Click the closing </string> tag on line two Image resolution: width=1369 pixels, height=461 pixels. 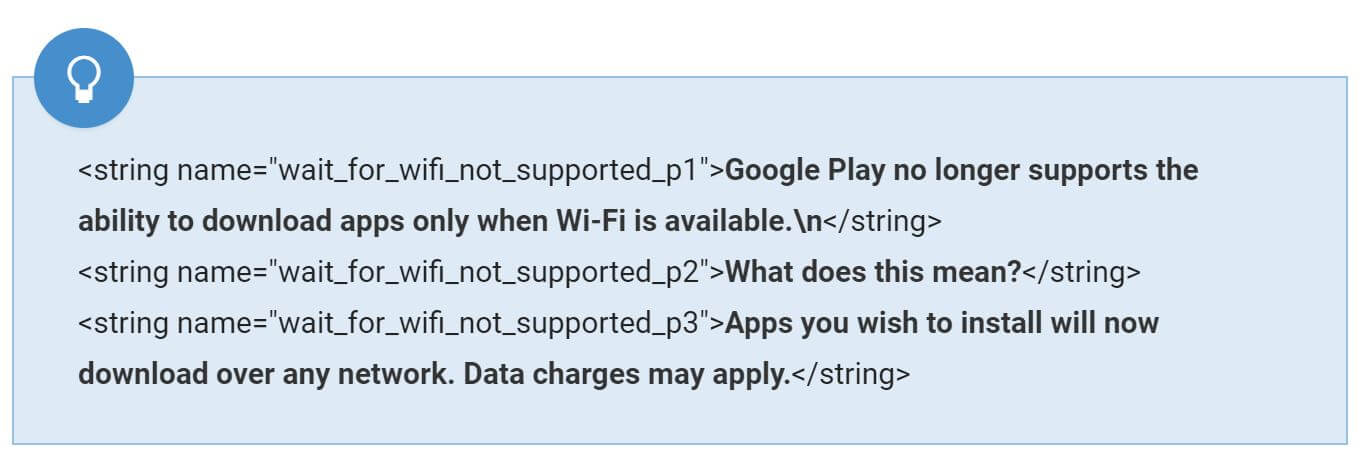click(881, 221)
